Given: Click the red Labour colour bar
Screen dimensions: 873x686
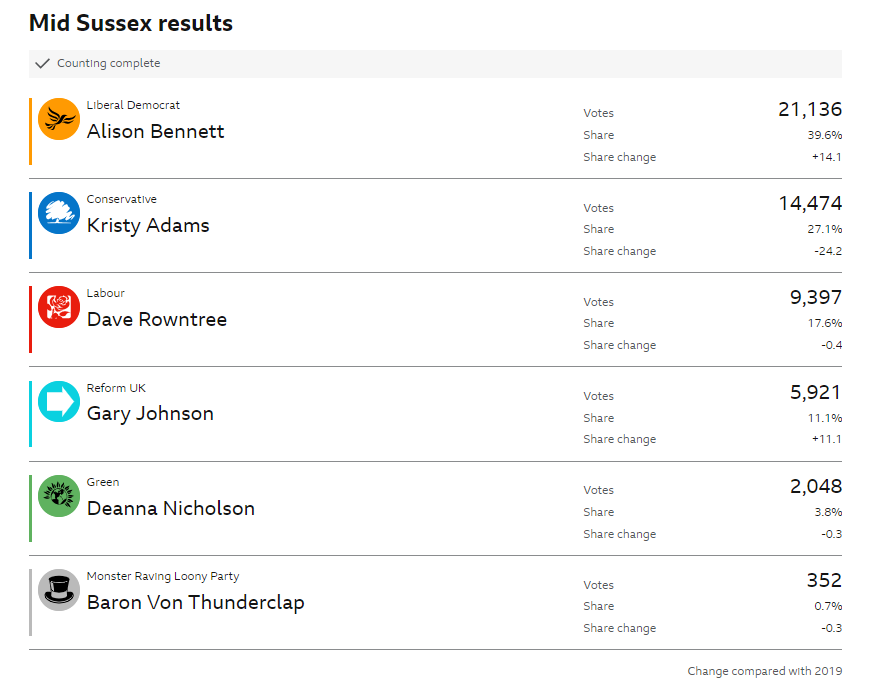Looking at the screenshot, I should pos(31,319).
